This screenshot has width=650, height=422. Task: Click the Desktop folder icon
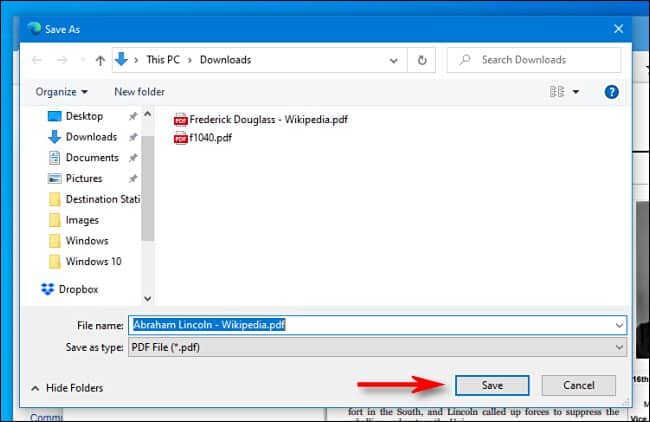tap(54, 116)
